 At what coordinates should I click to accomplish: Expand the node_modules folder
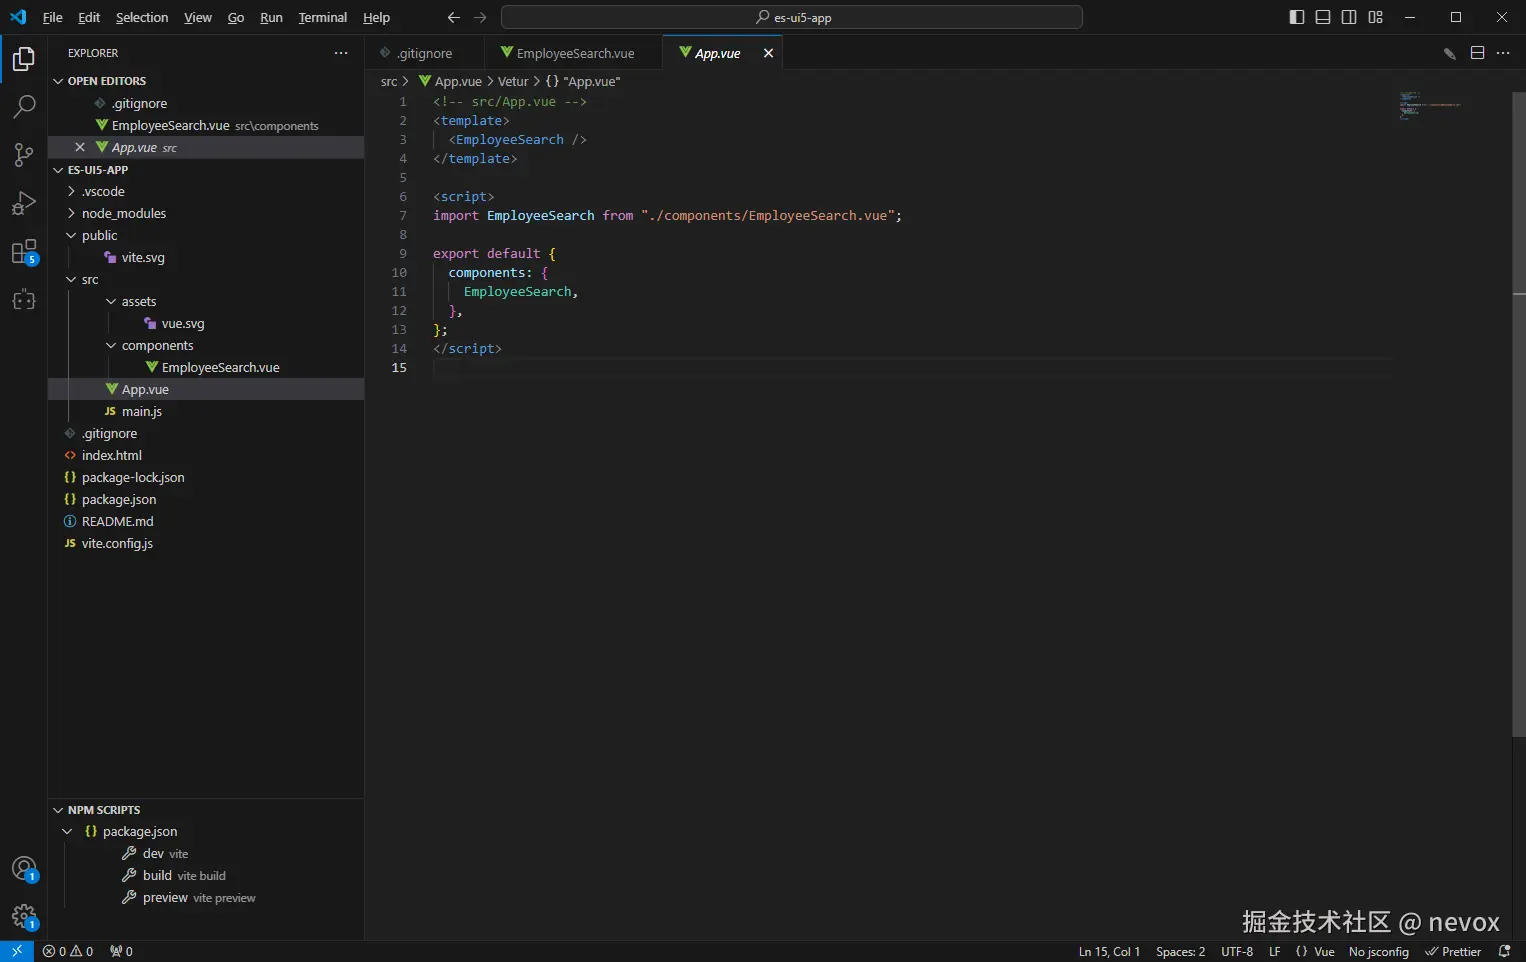[x=124, y=213]
